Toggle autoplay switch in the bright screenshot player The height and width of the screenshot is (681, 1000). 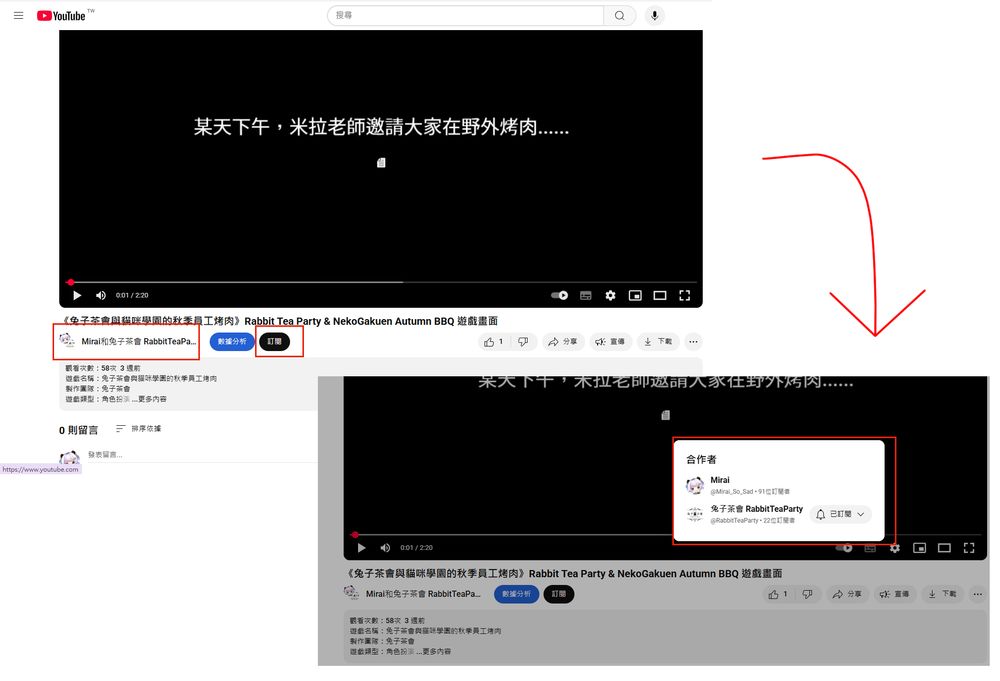tap(559, 295)
